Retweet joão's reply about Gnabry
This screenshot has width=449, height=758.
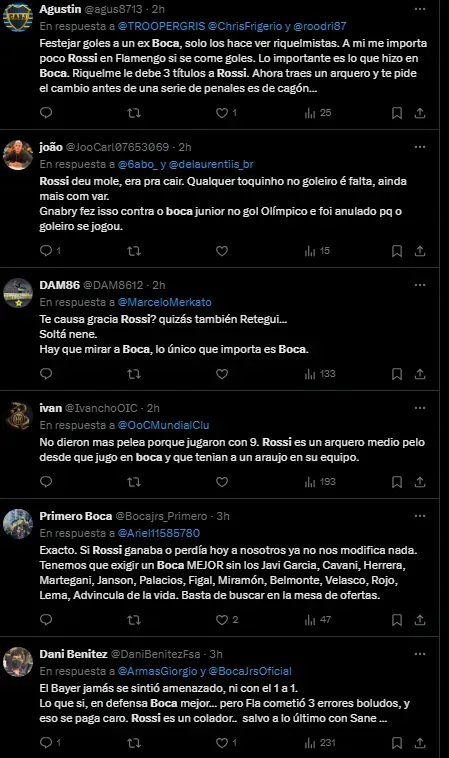coord(134,251)
